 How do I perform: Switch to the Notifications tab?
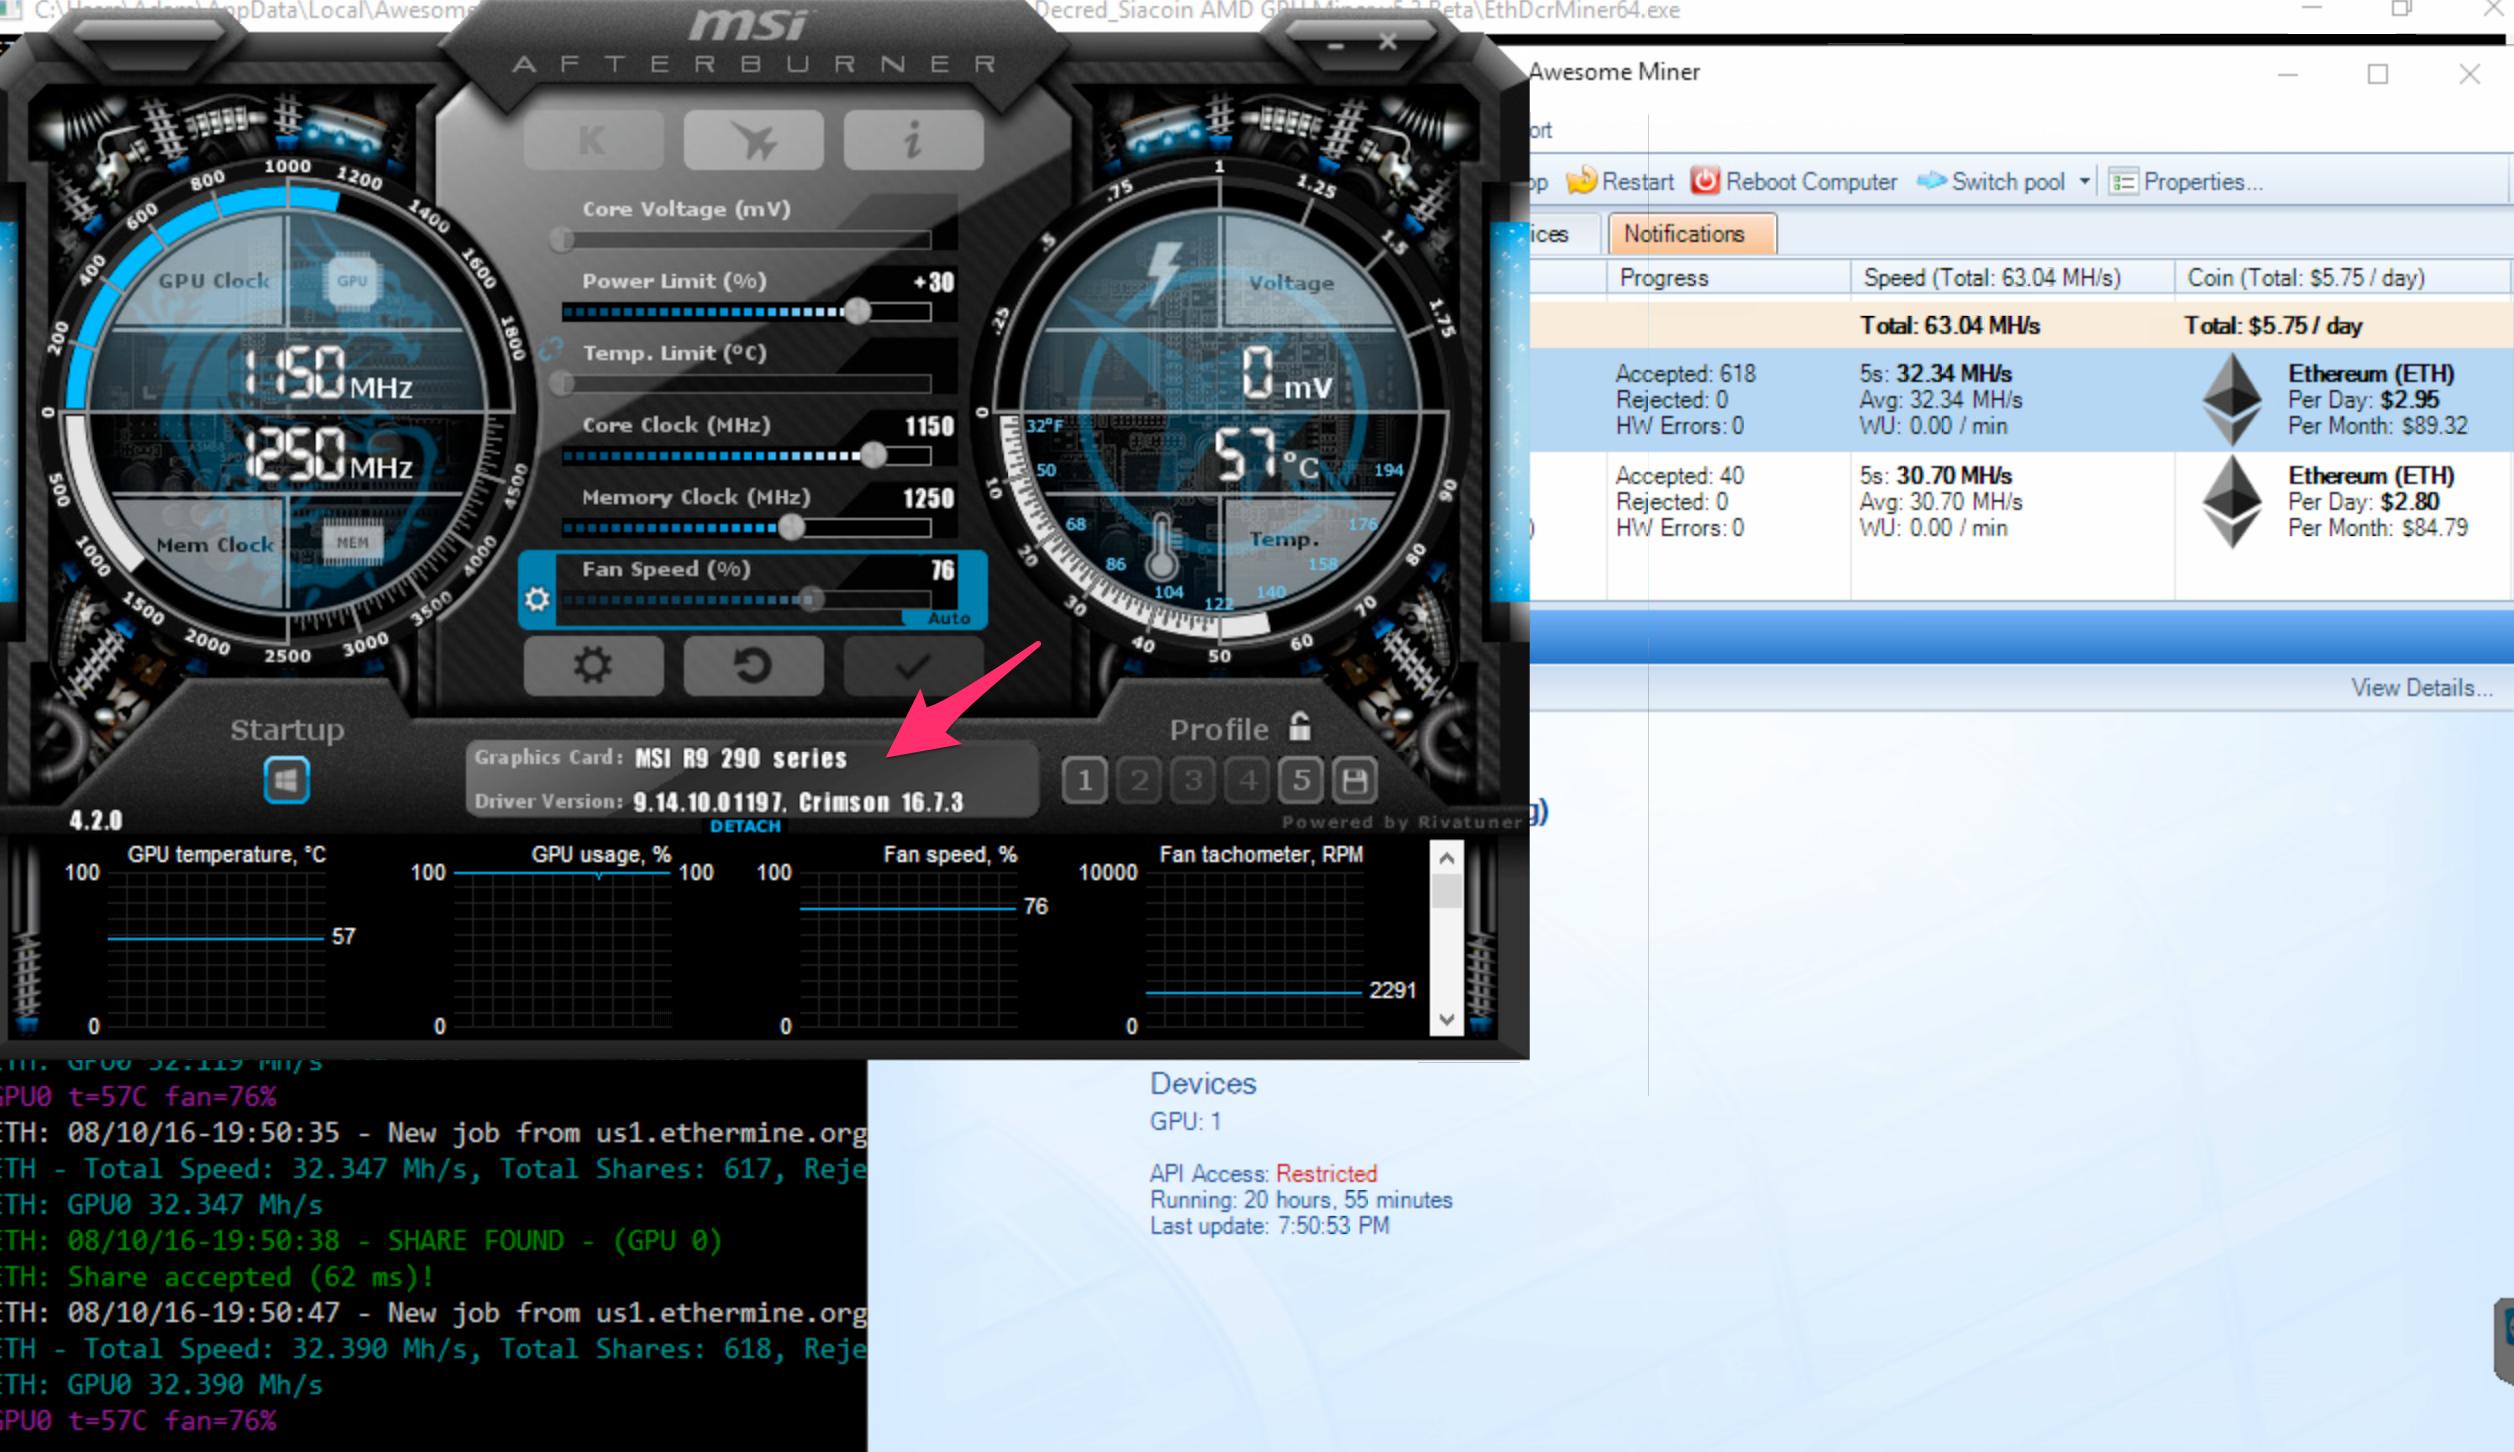(1692, 234)
